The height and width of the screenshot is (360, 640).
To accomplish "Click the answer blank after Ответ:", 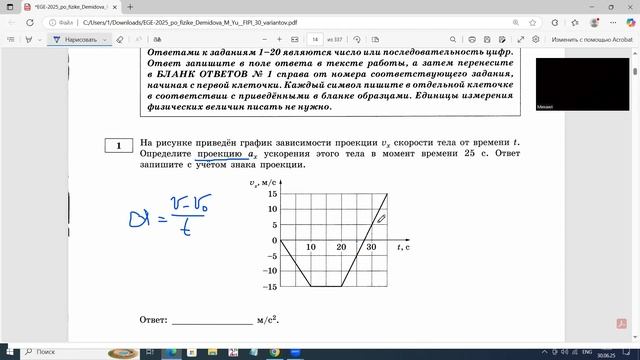I will (x=212, y=320).
